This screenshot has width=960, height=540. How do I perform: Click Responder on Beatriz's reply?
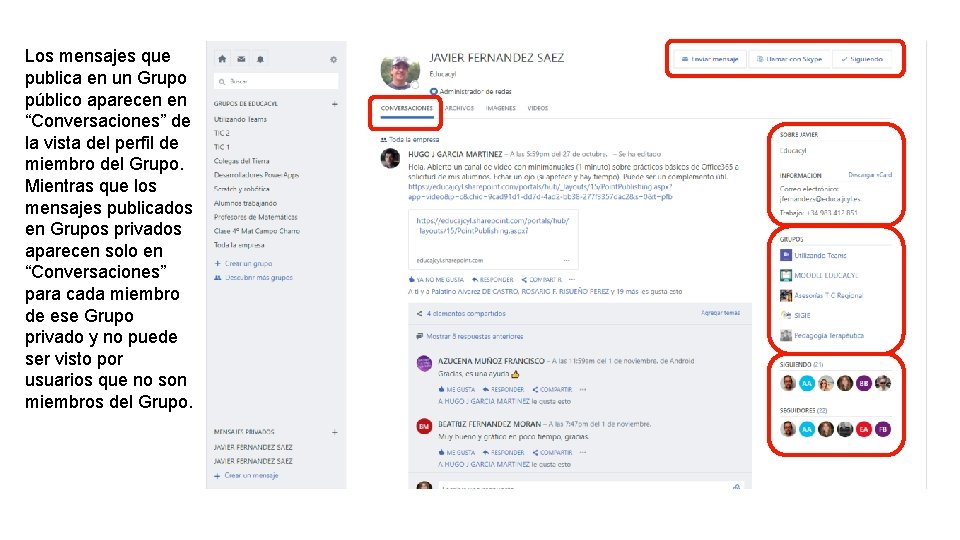(503, 452)
